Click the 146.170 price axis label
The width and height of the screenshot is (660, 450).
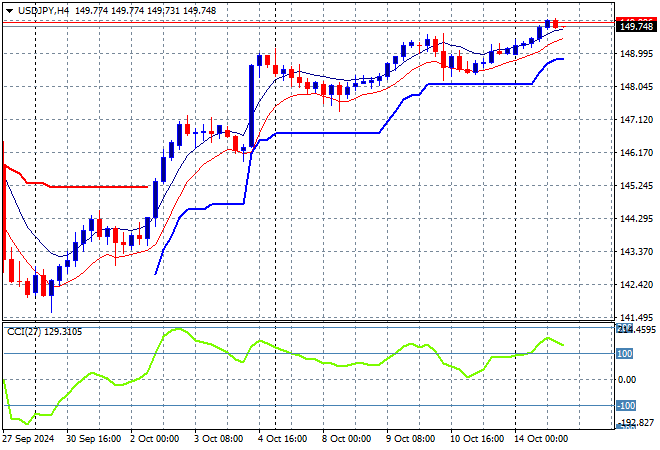click(x=636, y=152)
